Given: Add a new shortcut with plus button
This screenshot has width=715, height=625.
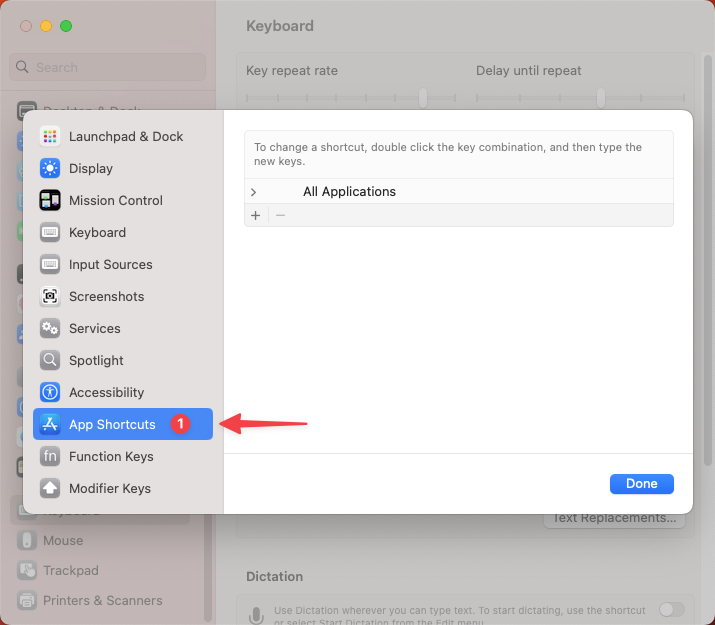Looking at the screenshot, I should coord(256,215).
